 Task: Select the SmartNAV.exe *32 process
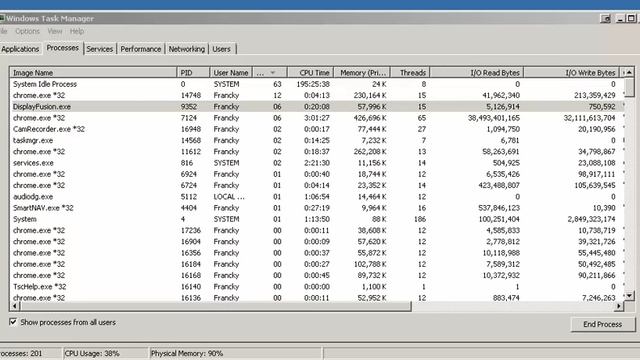point(317,208)
